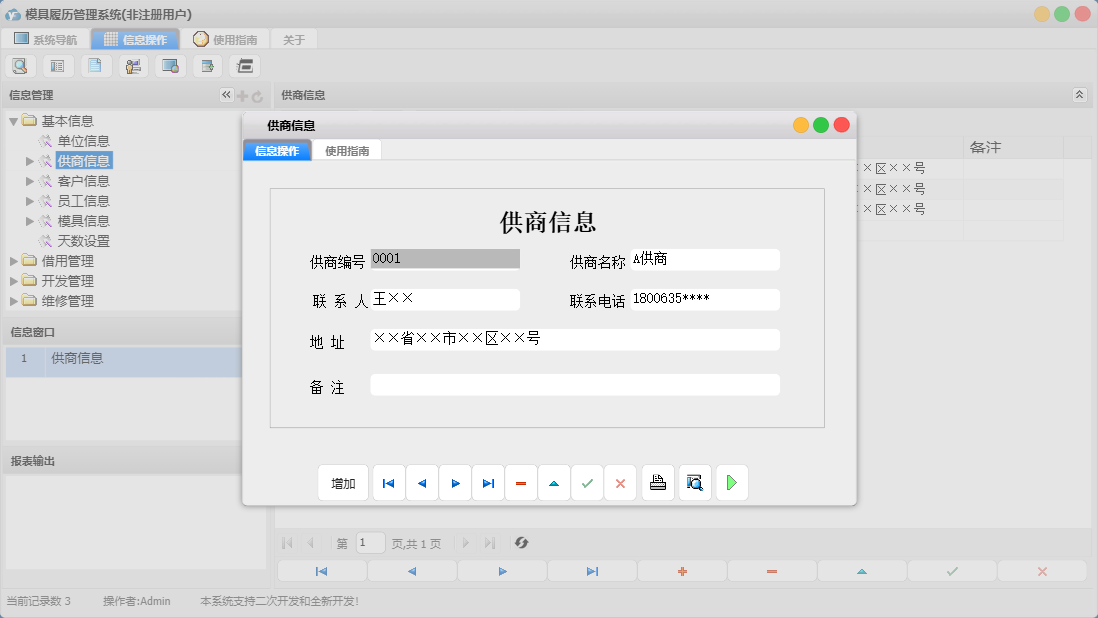Click the navigate to first record icon
1098x618 pixels.
pos(388,482)
